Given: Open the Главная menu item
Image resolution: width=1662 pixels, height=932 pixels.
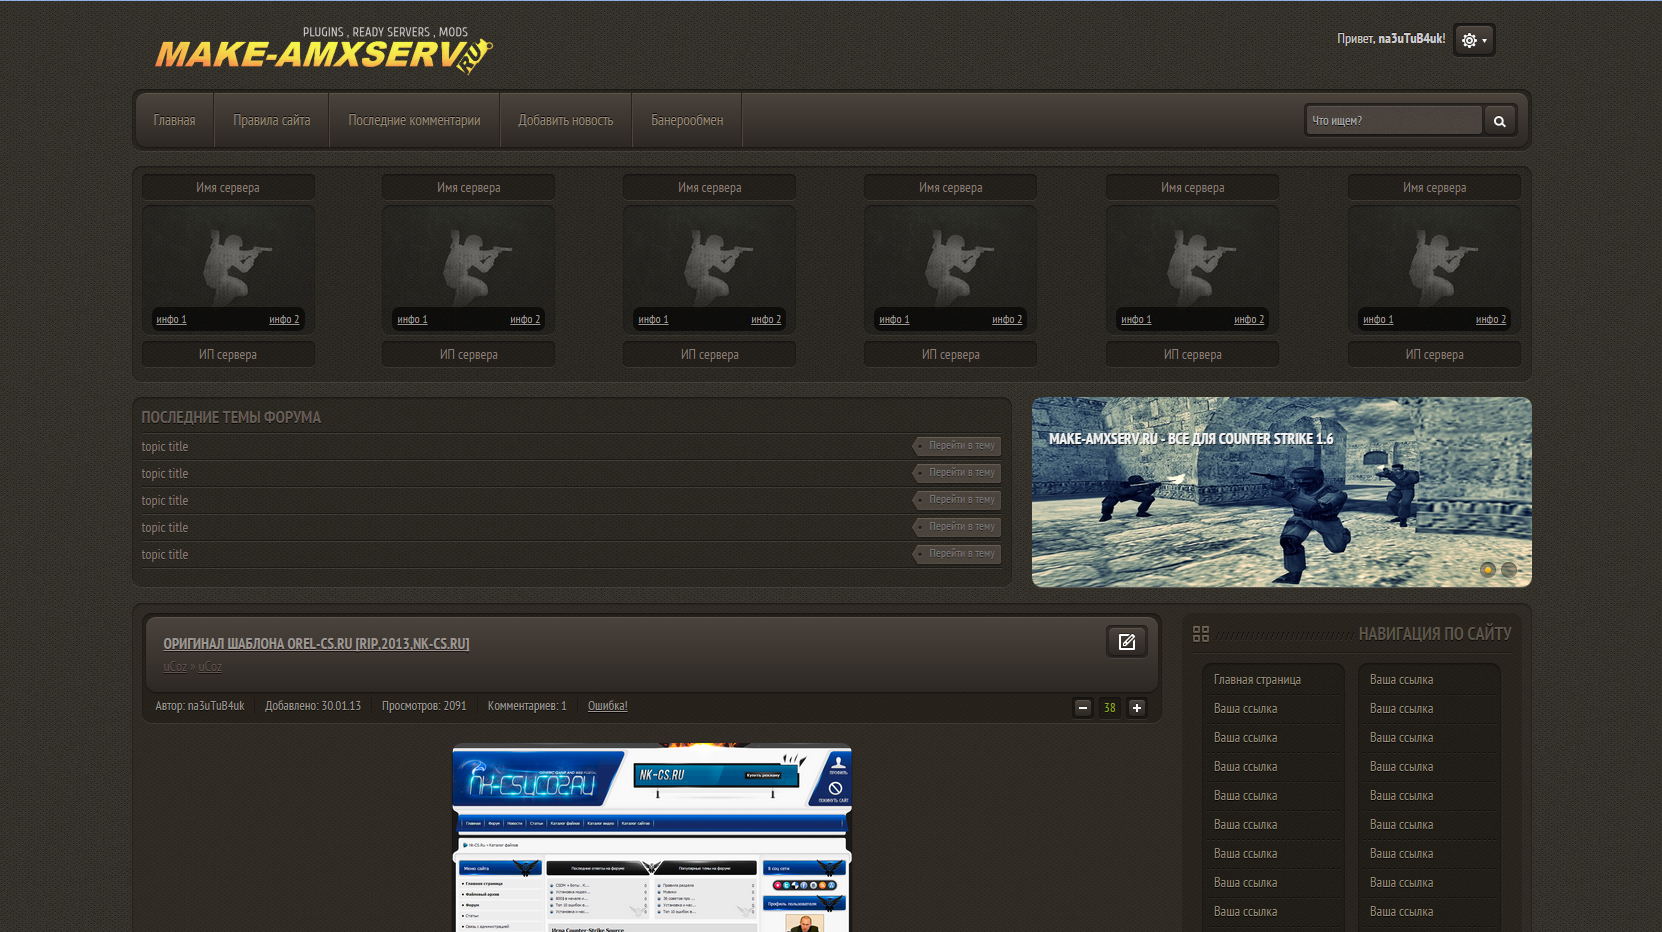Looking at the screenshot, I should 174,120.
